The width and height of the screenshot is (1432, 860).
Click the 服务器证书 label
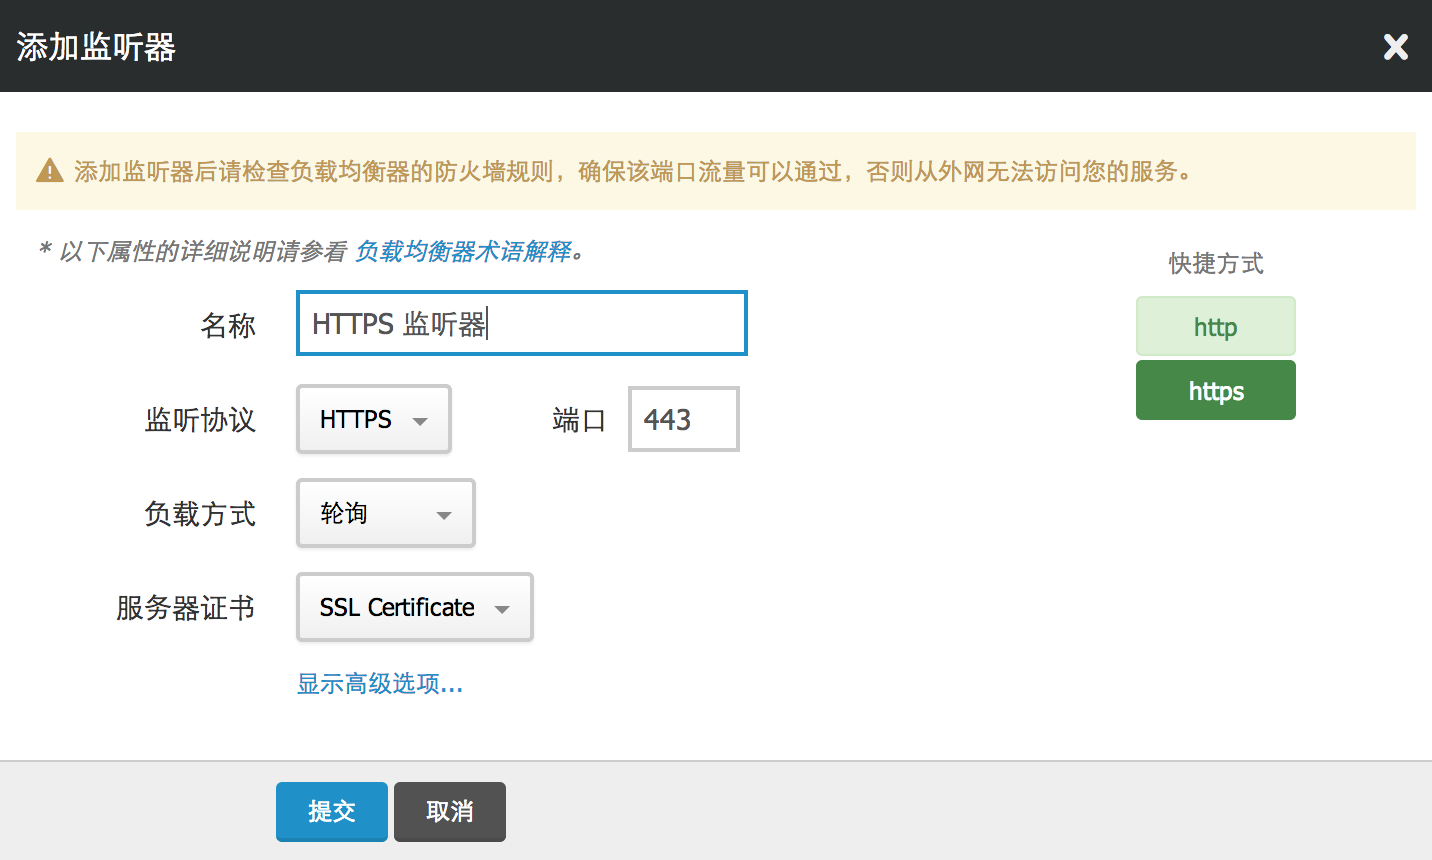186,608
